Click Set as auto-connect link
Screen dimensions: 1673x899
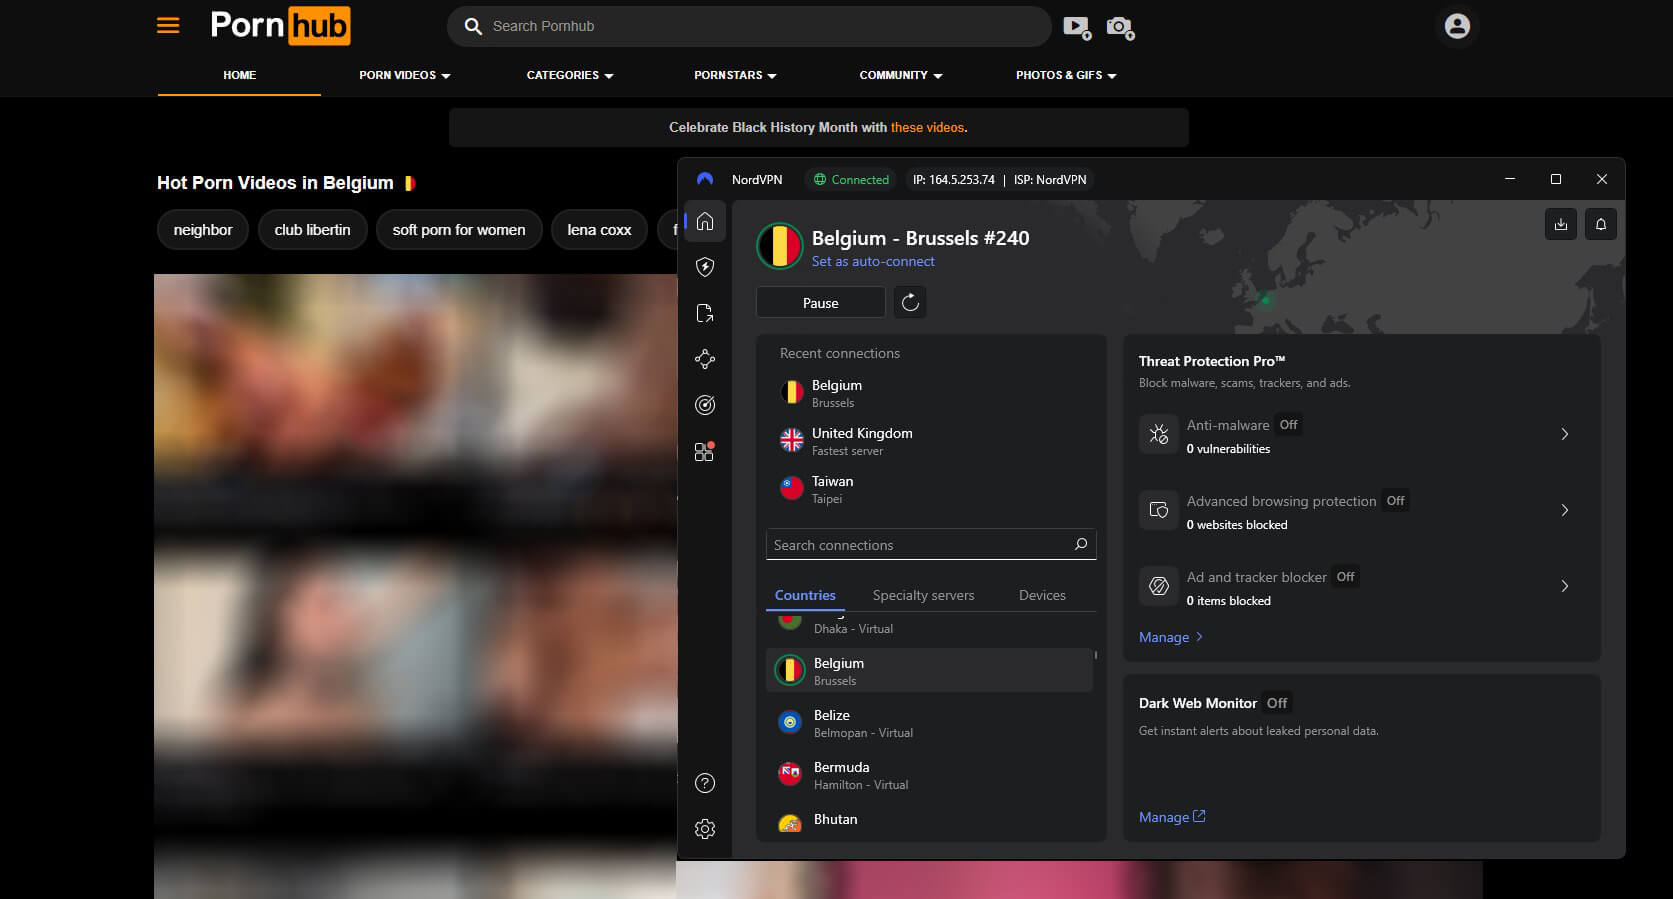(873, 261)
